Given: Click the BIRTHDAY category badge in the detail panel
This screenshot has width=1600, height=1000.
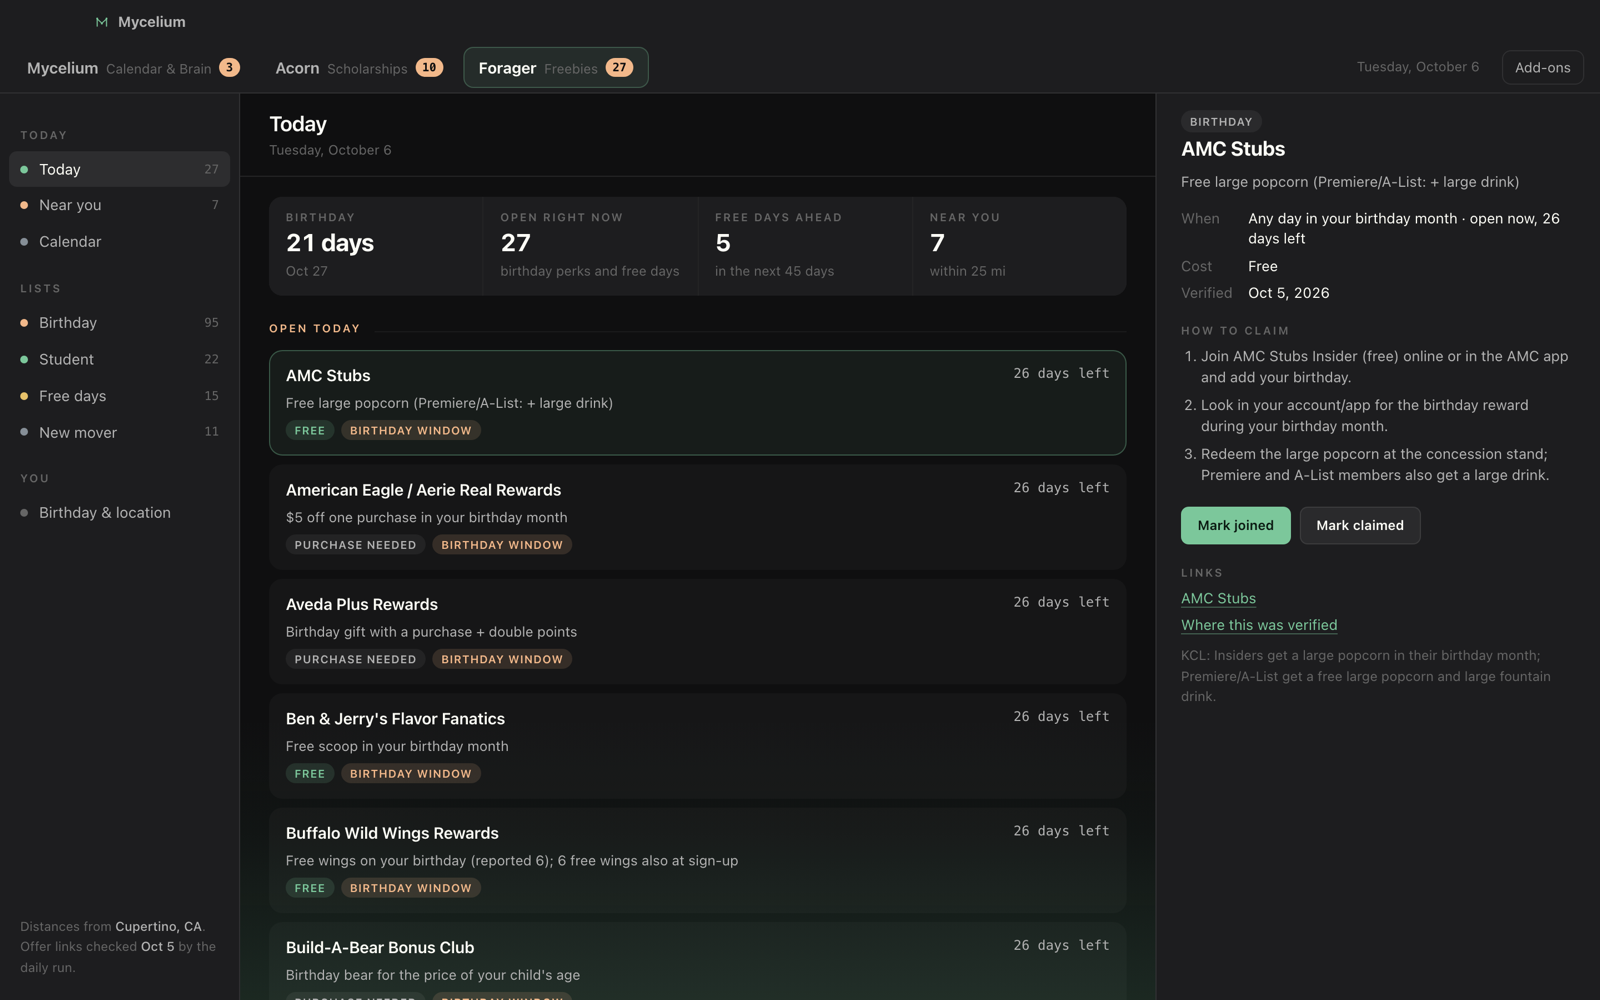Looking at the screenshot, I should [x=1221, y=122].
